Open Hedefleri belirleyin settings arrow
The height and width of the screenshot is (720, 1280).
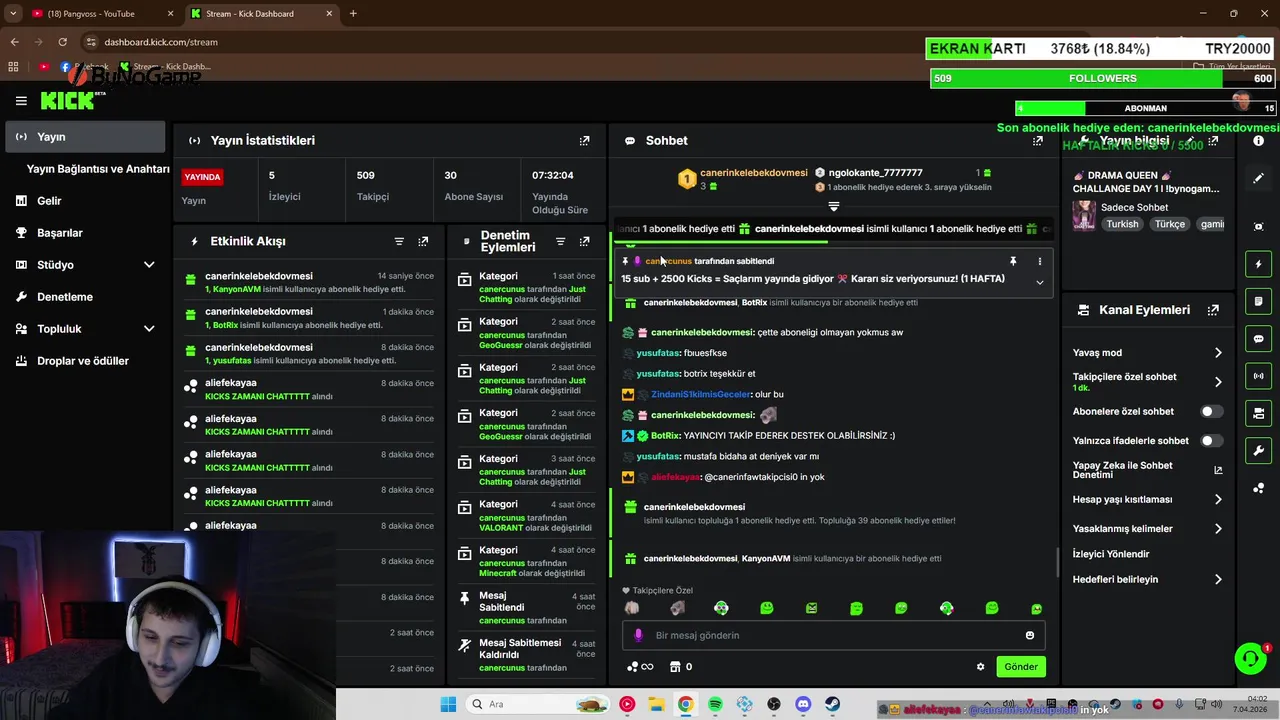tap(1218, 580)
